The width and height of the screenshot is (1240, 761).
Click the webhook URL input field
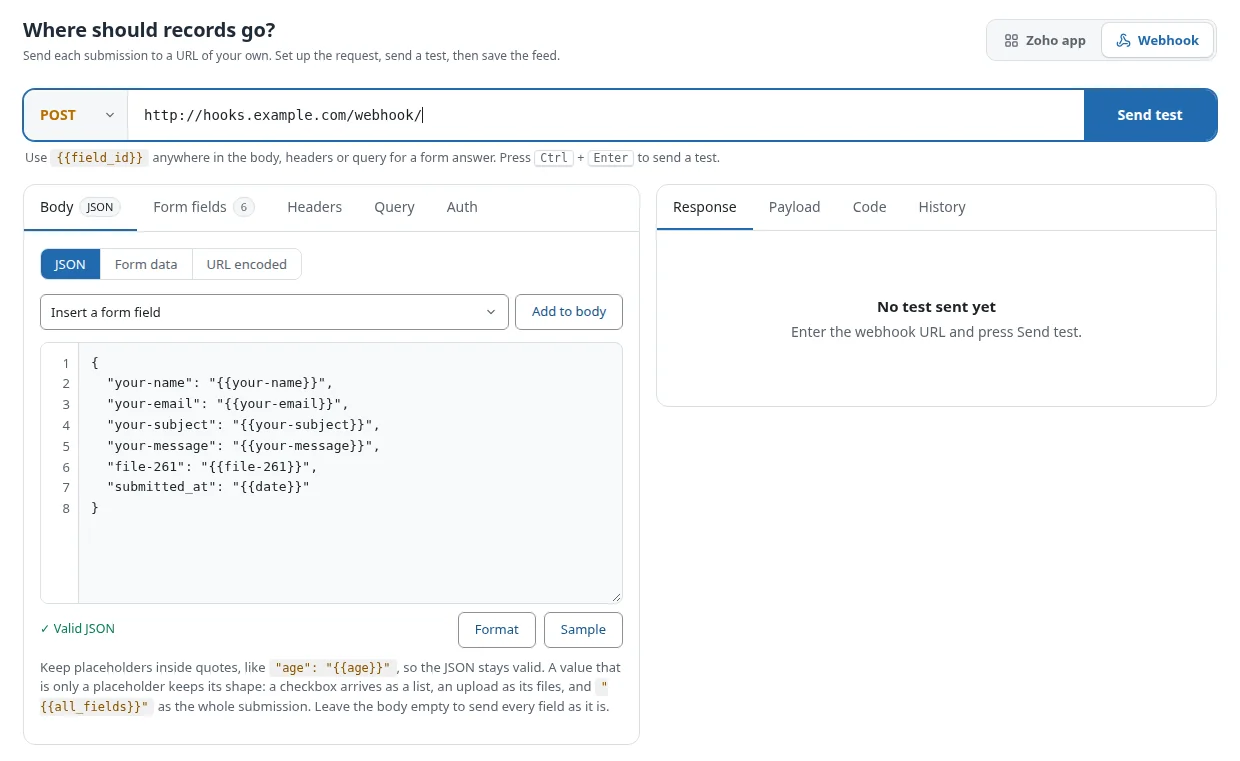point(606,115)
